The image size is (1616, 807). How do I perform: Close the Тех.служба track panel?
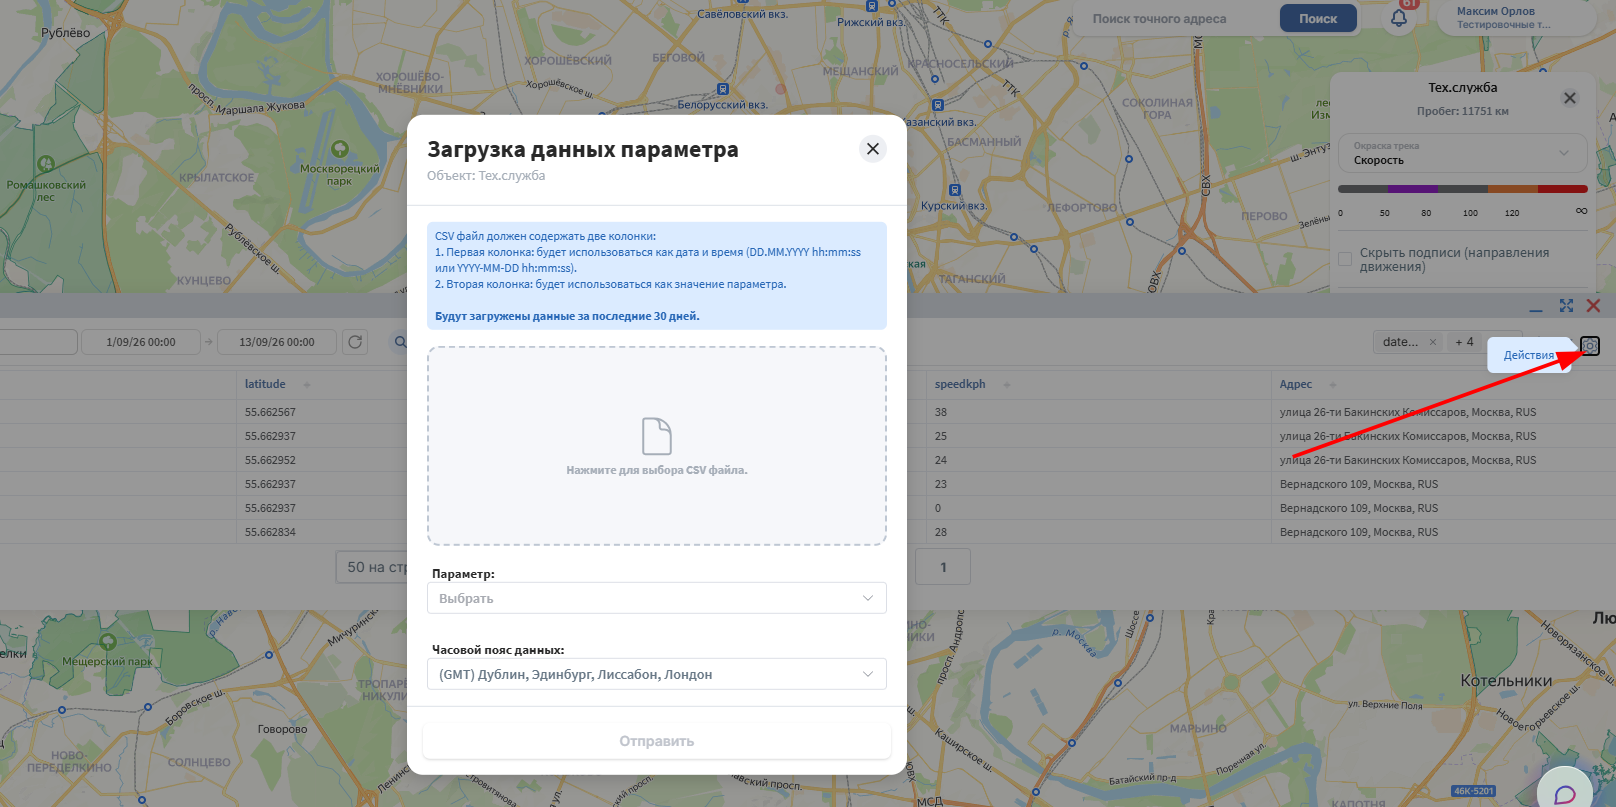(1570, 98)
